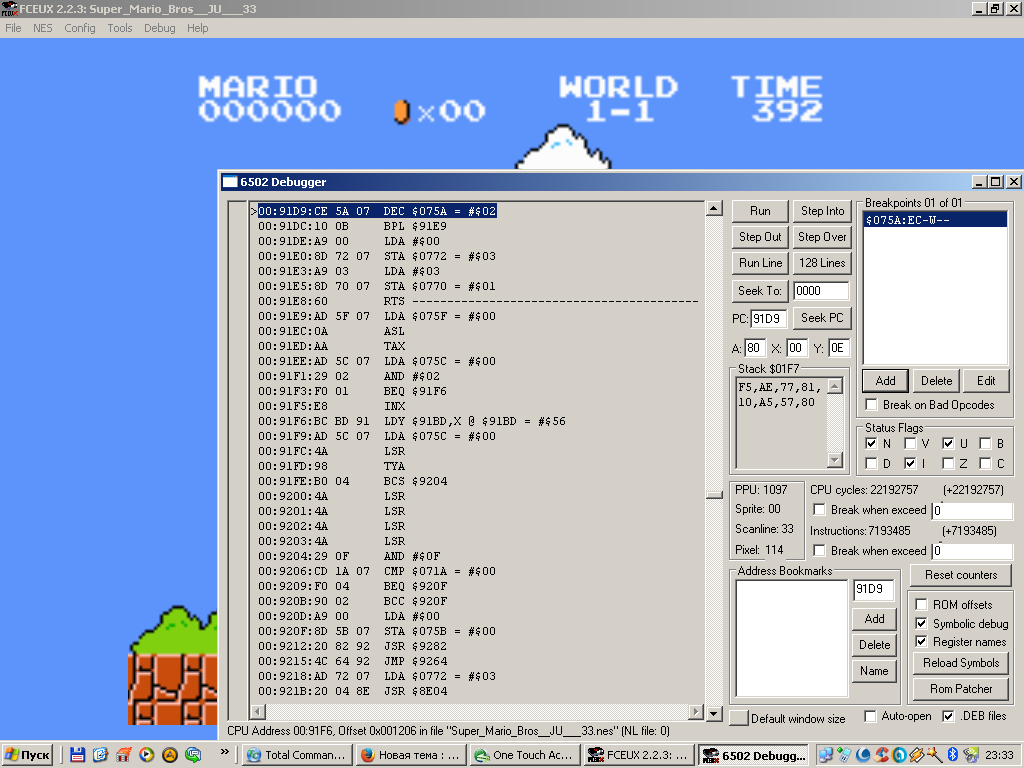Click the Run Line button
The height and width of the screenshot is (768, 1024).
760,263
